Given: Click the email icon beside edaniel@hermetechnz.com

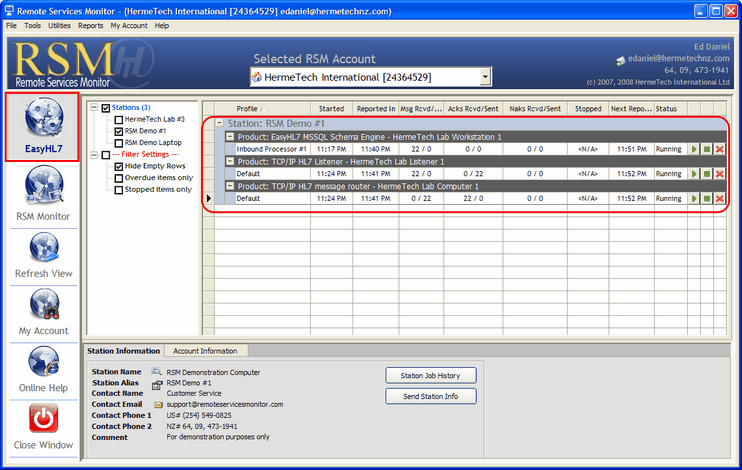Looking at the screenshot, I should [x=620, y=61].
